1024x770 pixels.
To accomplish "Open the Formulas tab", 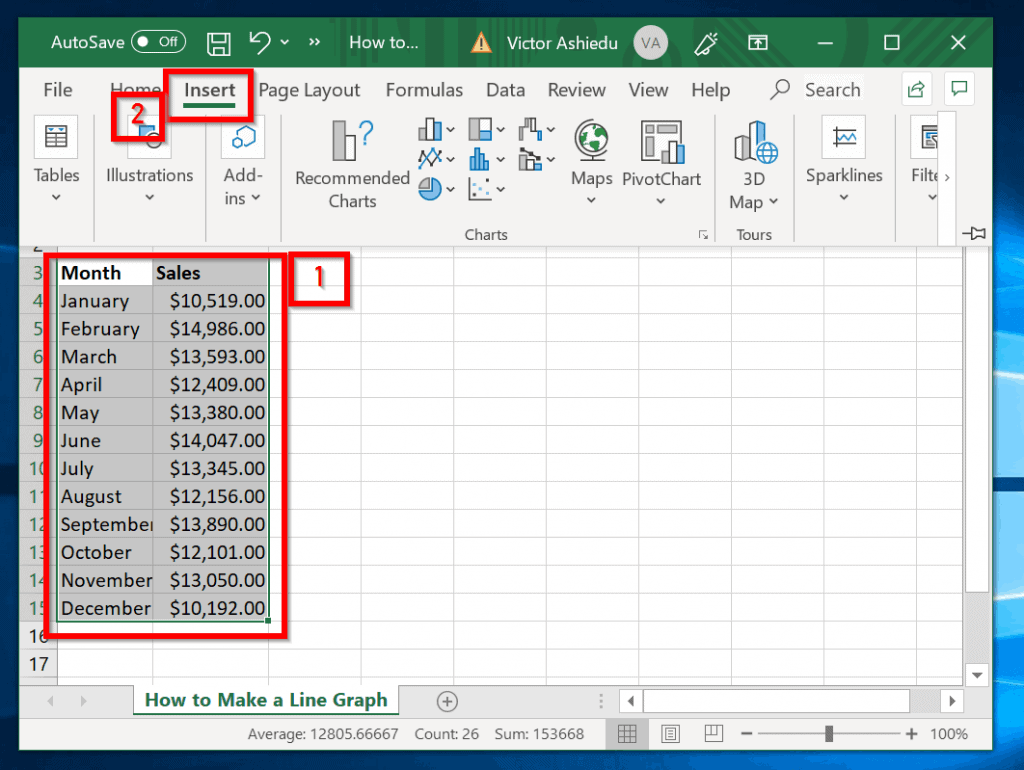I will pos(424,90).
